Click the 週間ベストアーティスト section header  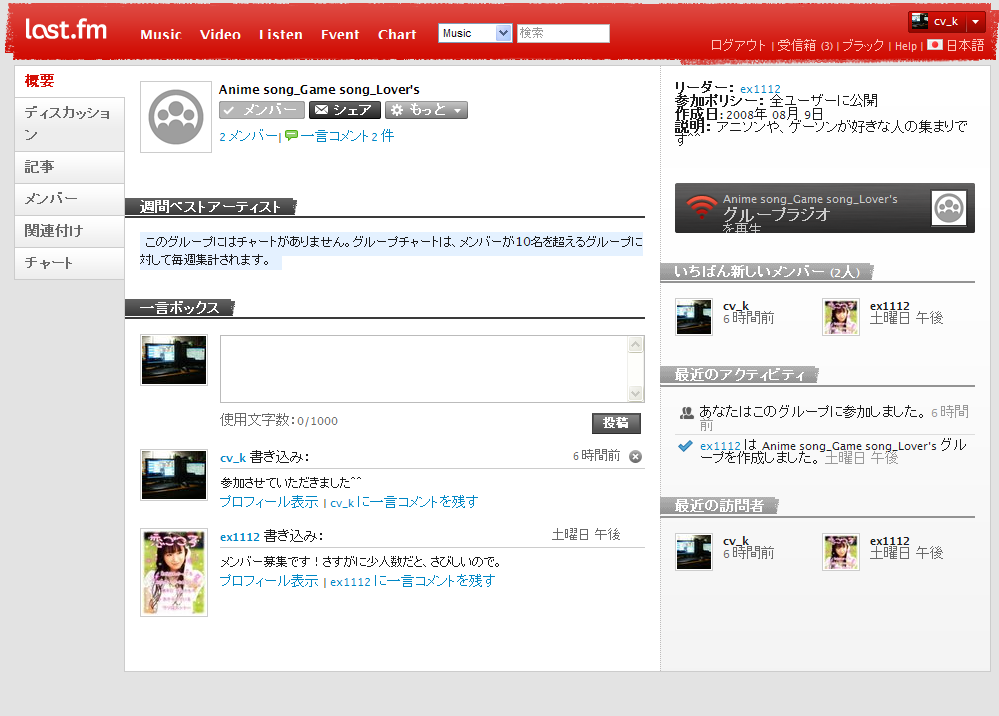tap(210, 207)
